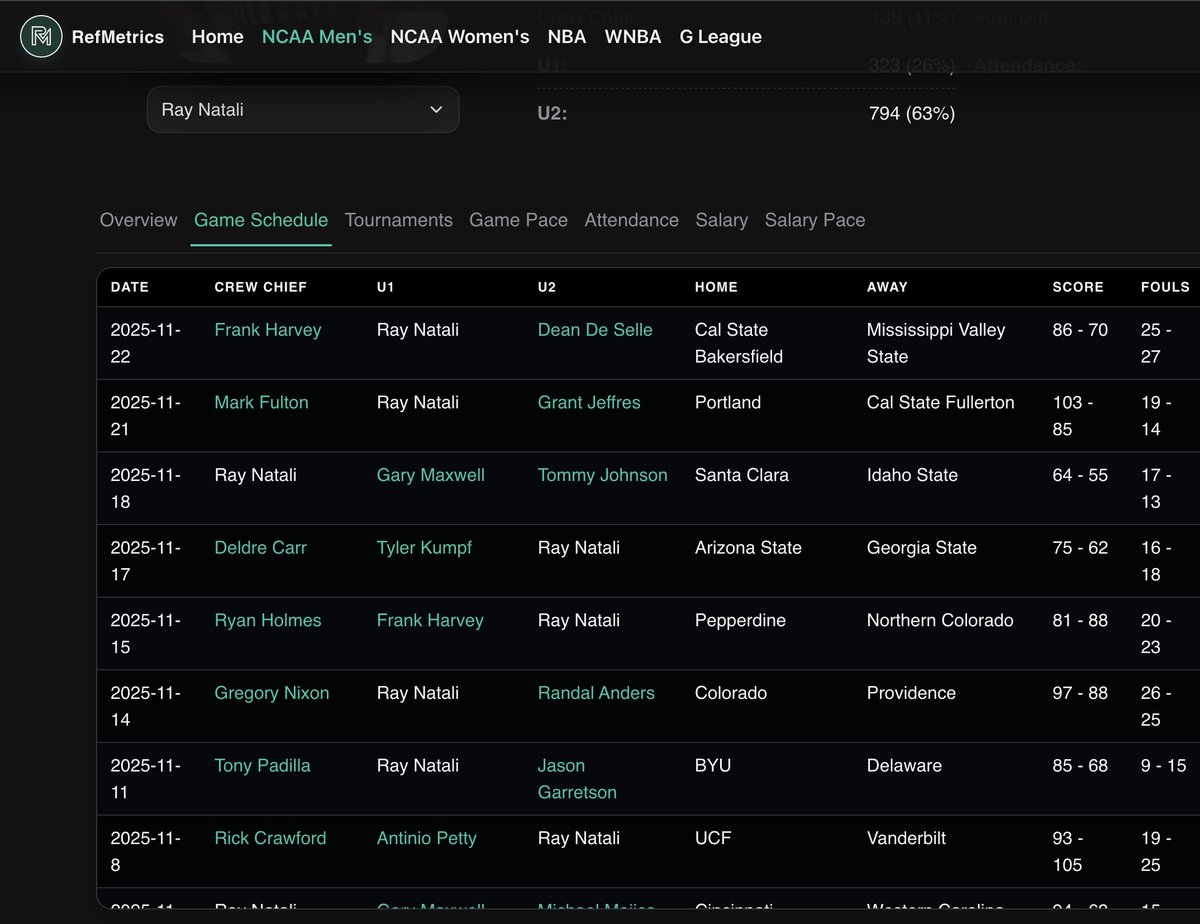Click the Santa Clara home cell
The image size is (1200, 924).
tap(742, 475)
